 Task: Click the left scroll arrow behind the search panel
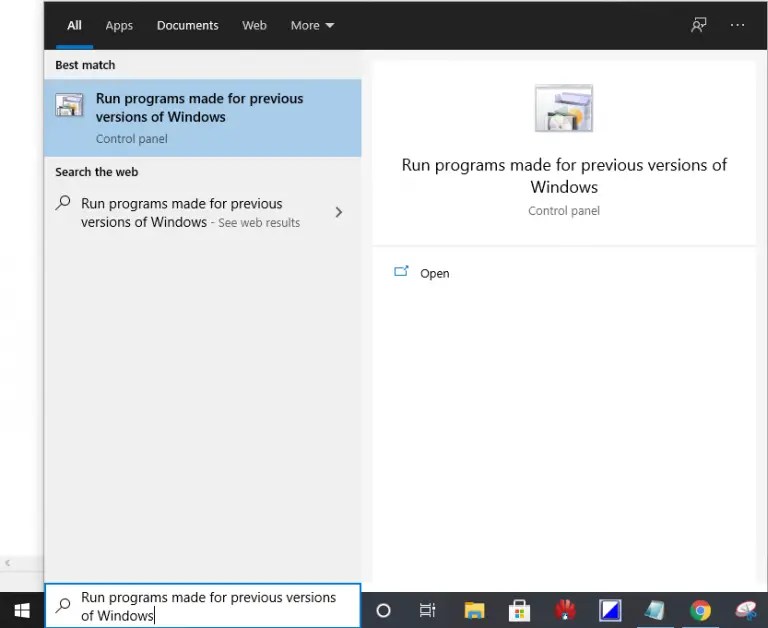pyautogui.click(x=7, y=563)
